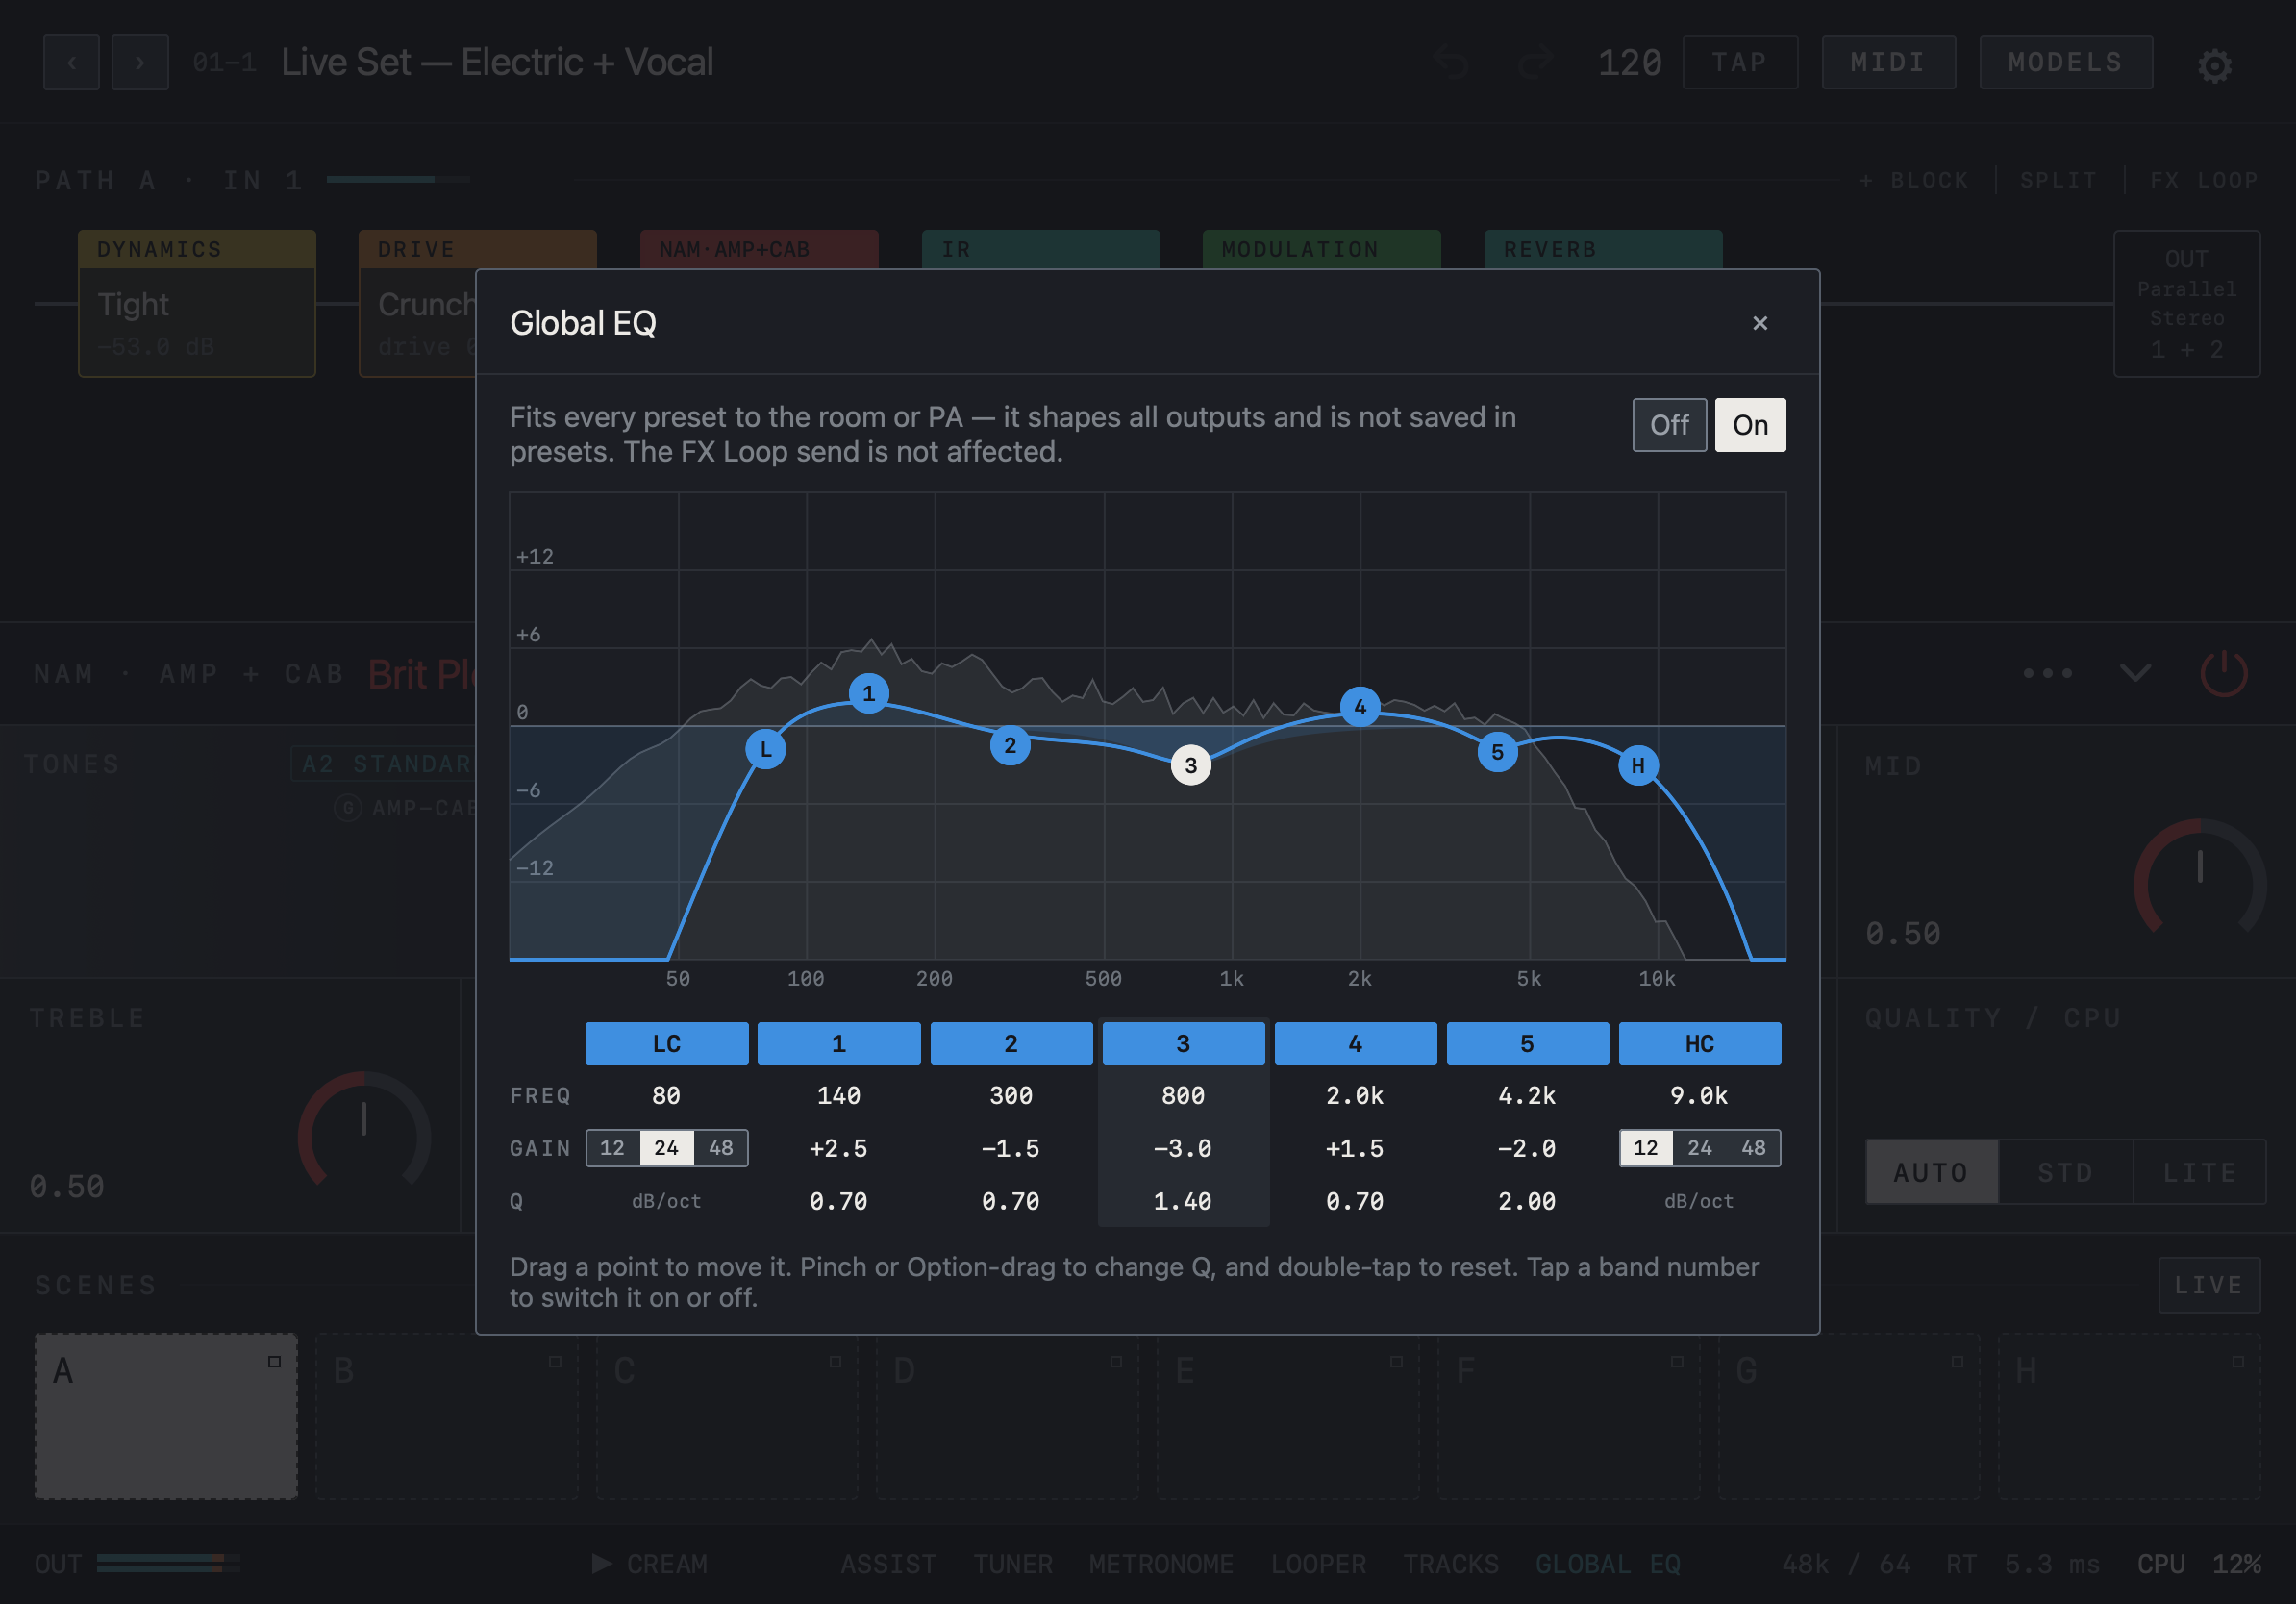Set high-cut slope to 48 dB/oct

(1753, 1147)
